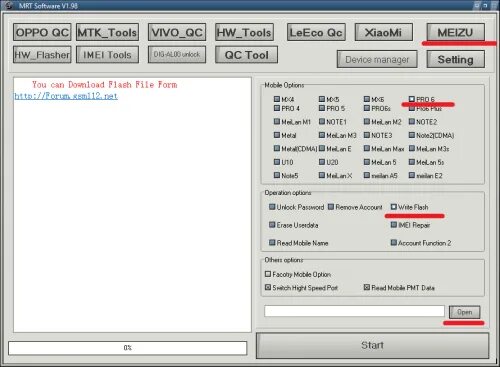Enable the Read Mobile Name operation

click(x=272, y=243)
